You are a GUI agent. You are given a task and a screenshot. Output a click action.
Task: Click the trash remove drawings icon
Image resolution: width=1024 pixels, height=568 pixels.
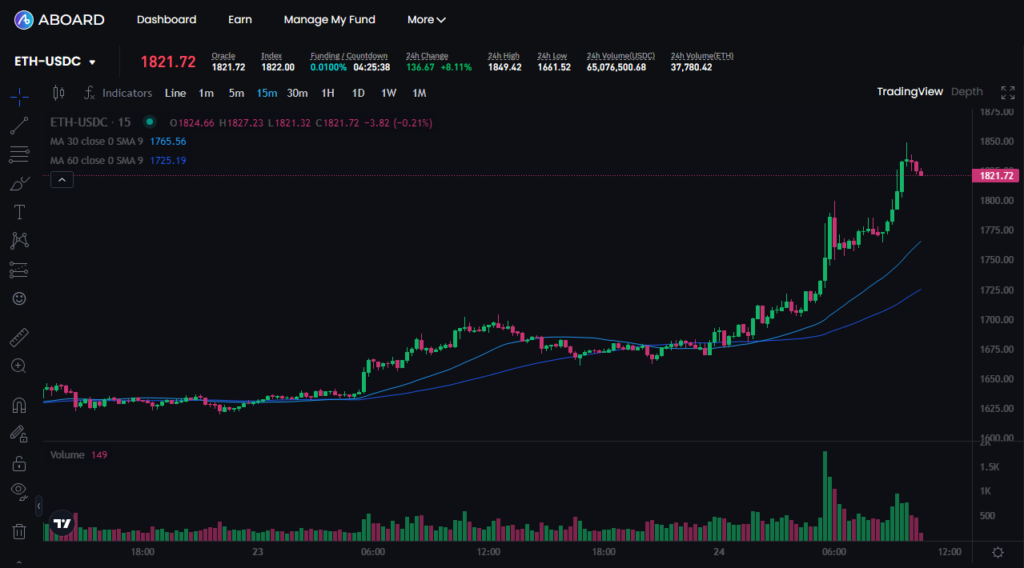[x=19, y=531]
